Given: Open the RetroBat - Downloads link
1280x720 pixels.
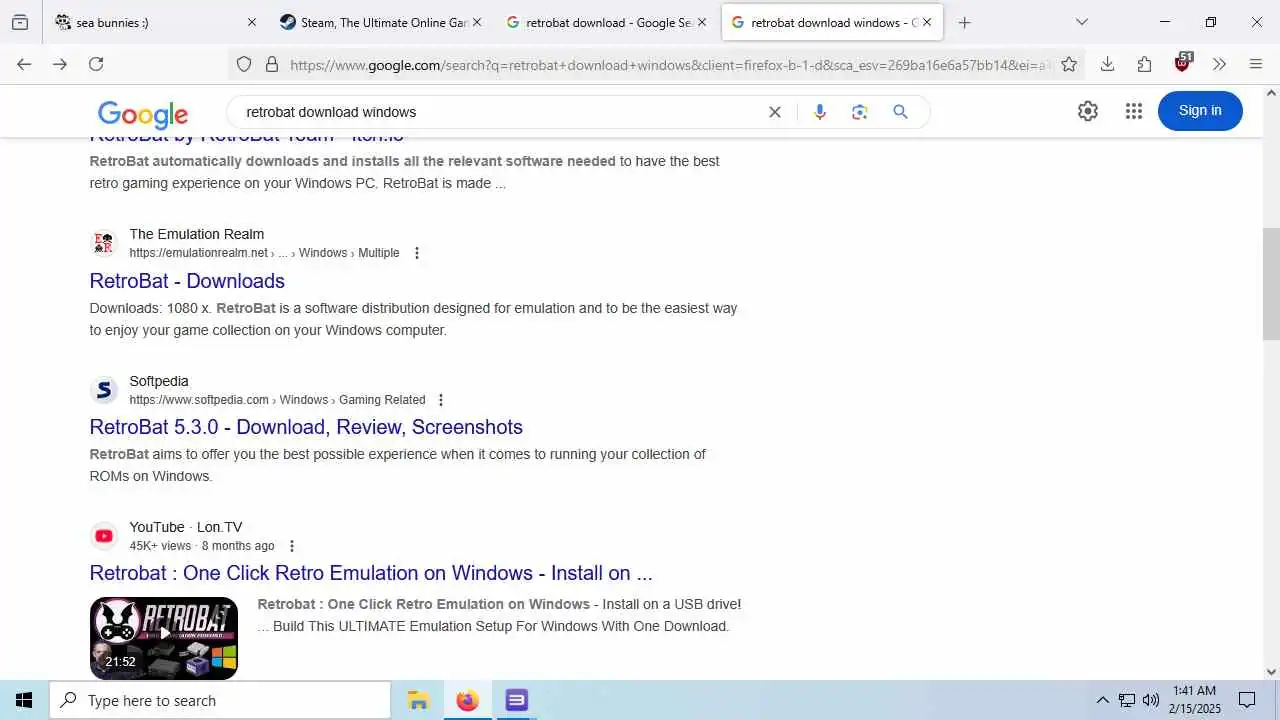Looking at the screenshot, I should 187,281.
